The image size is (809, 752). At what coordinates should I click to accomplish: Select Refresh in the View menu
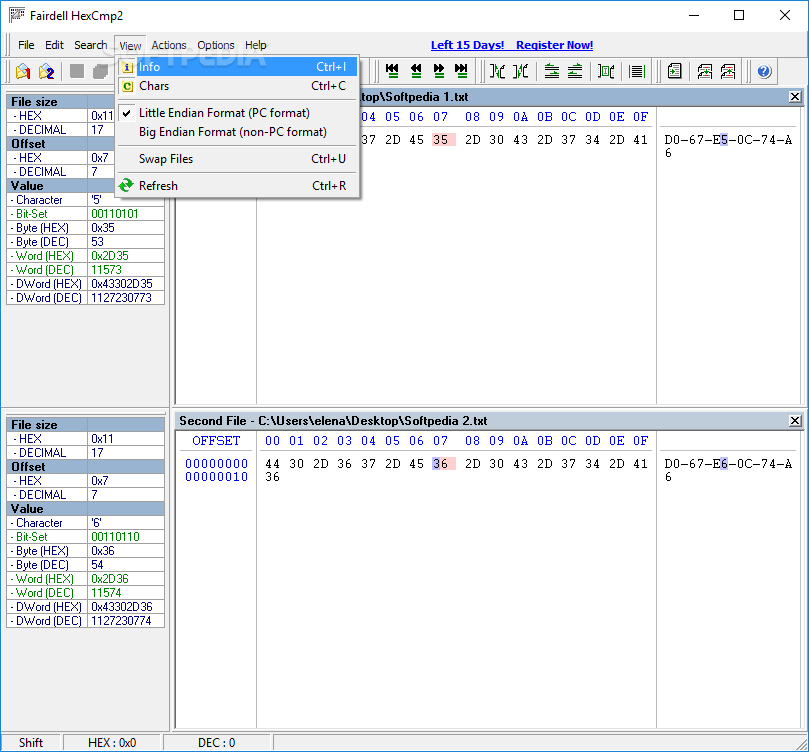[158, 186]
